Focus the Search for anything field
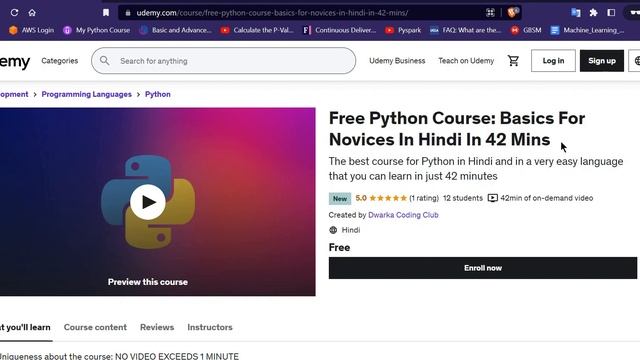 (223, 61)
